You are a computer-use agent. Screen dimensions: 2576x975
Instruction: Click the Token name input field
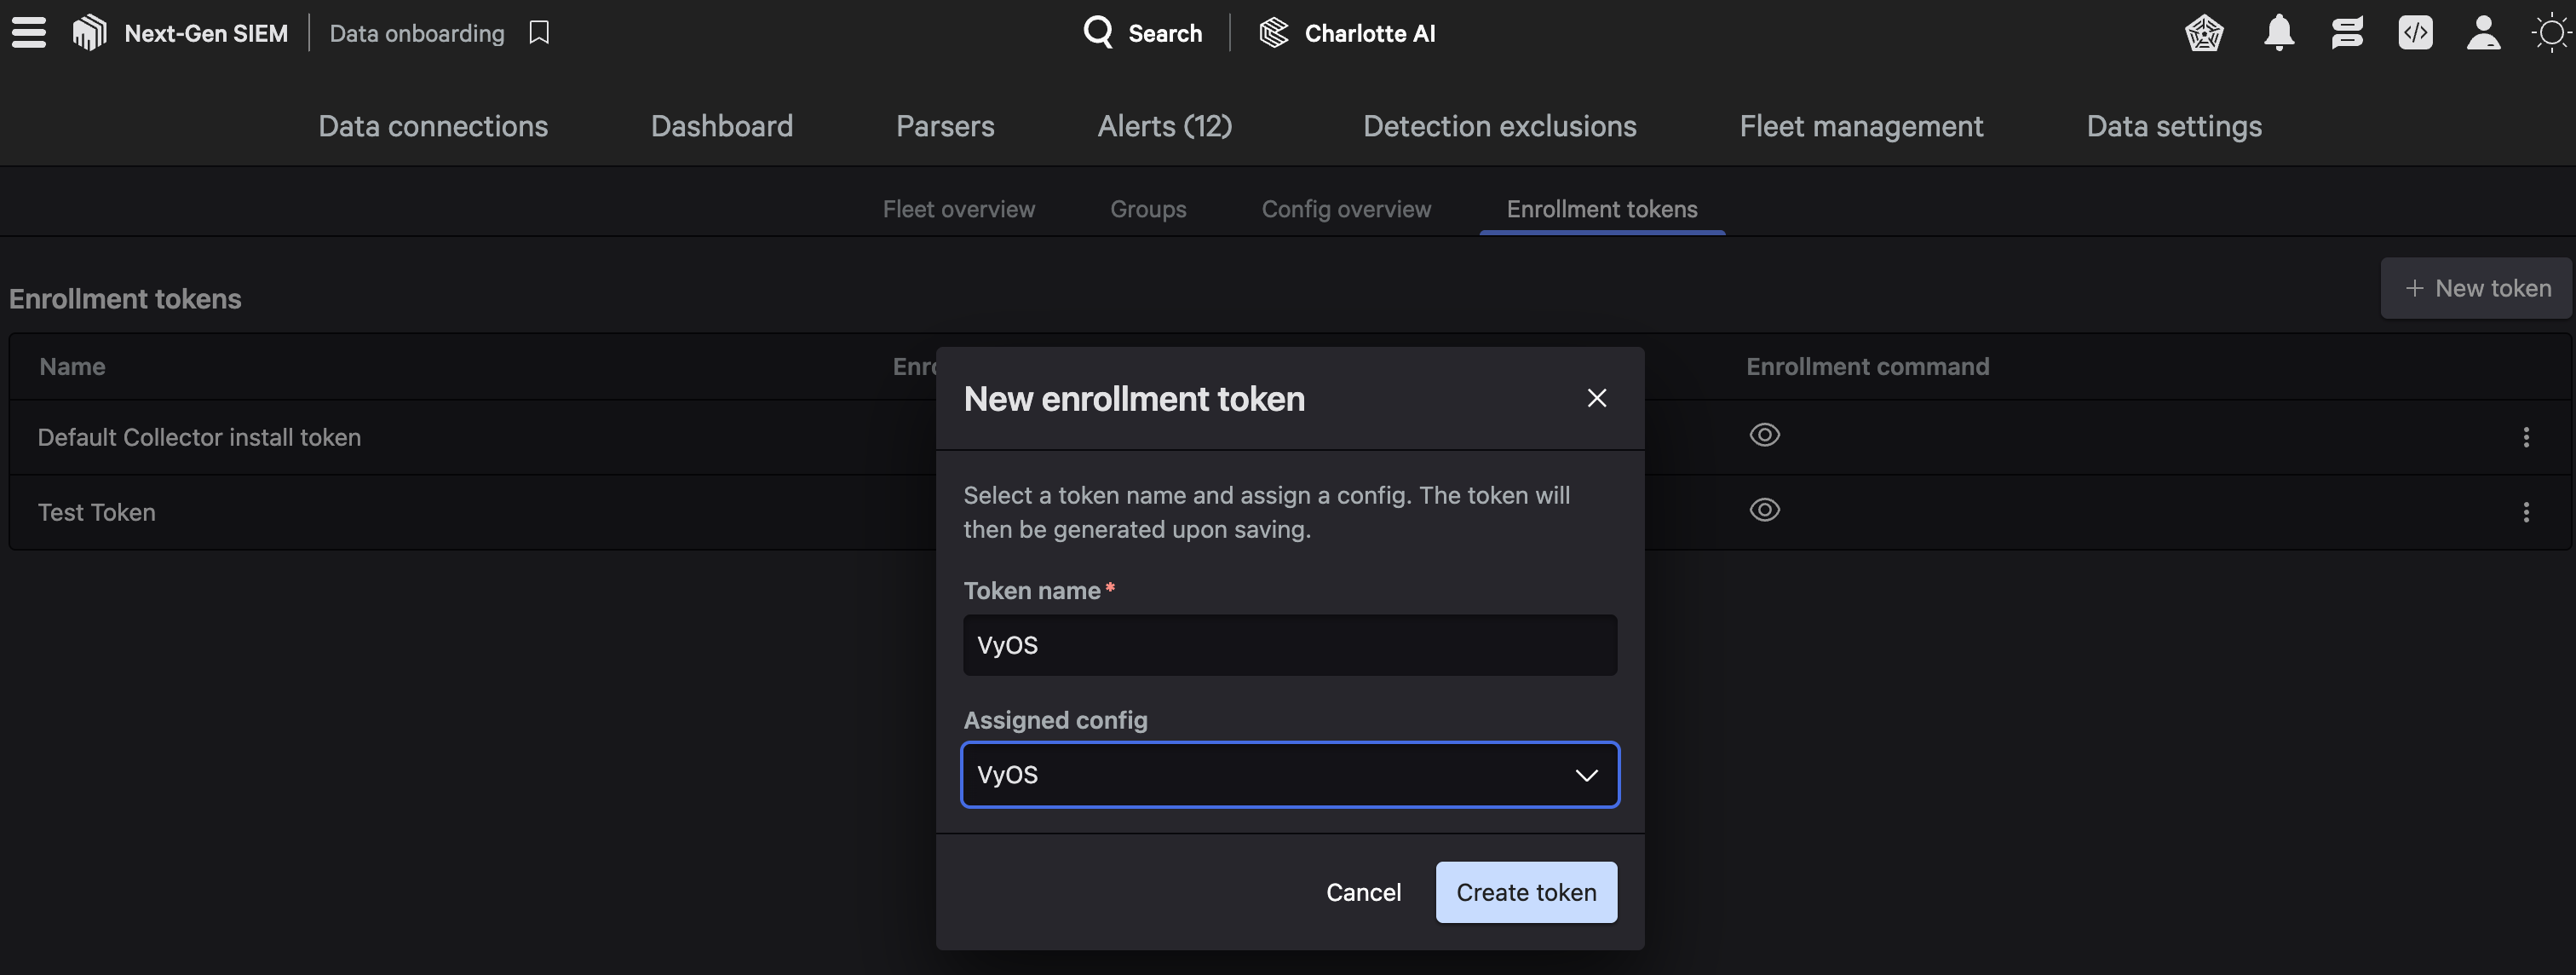coord(1289,645)
